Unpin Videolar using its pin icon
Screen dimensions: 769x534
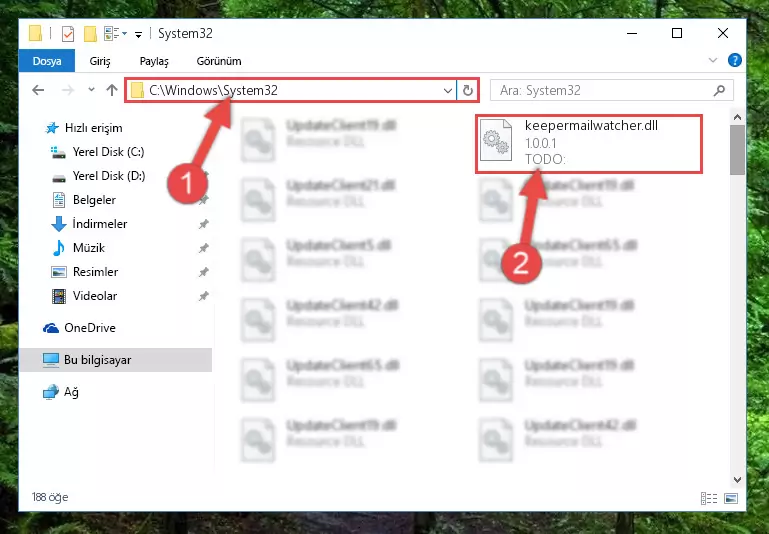(x=204, y=296)
